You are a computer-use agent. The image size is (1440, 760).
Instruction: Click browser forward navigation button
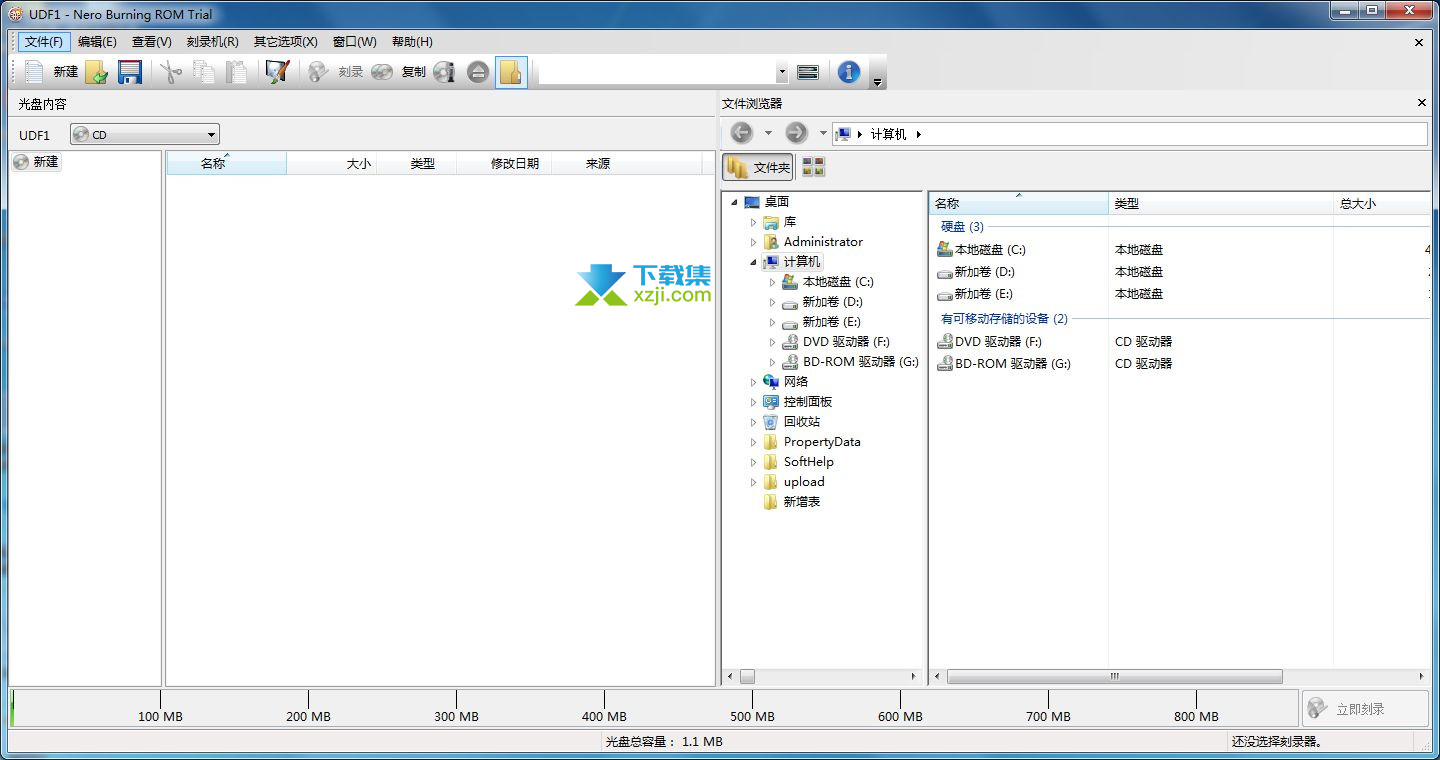796,133
